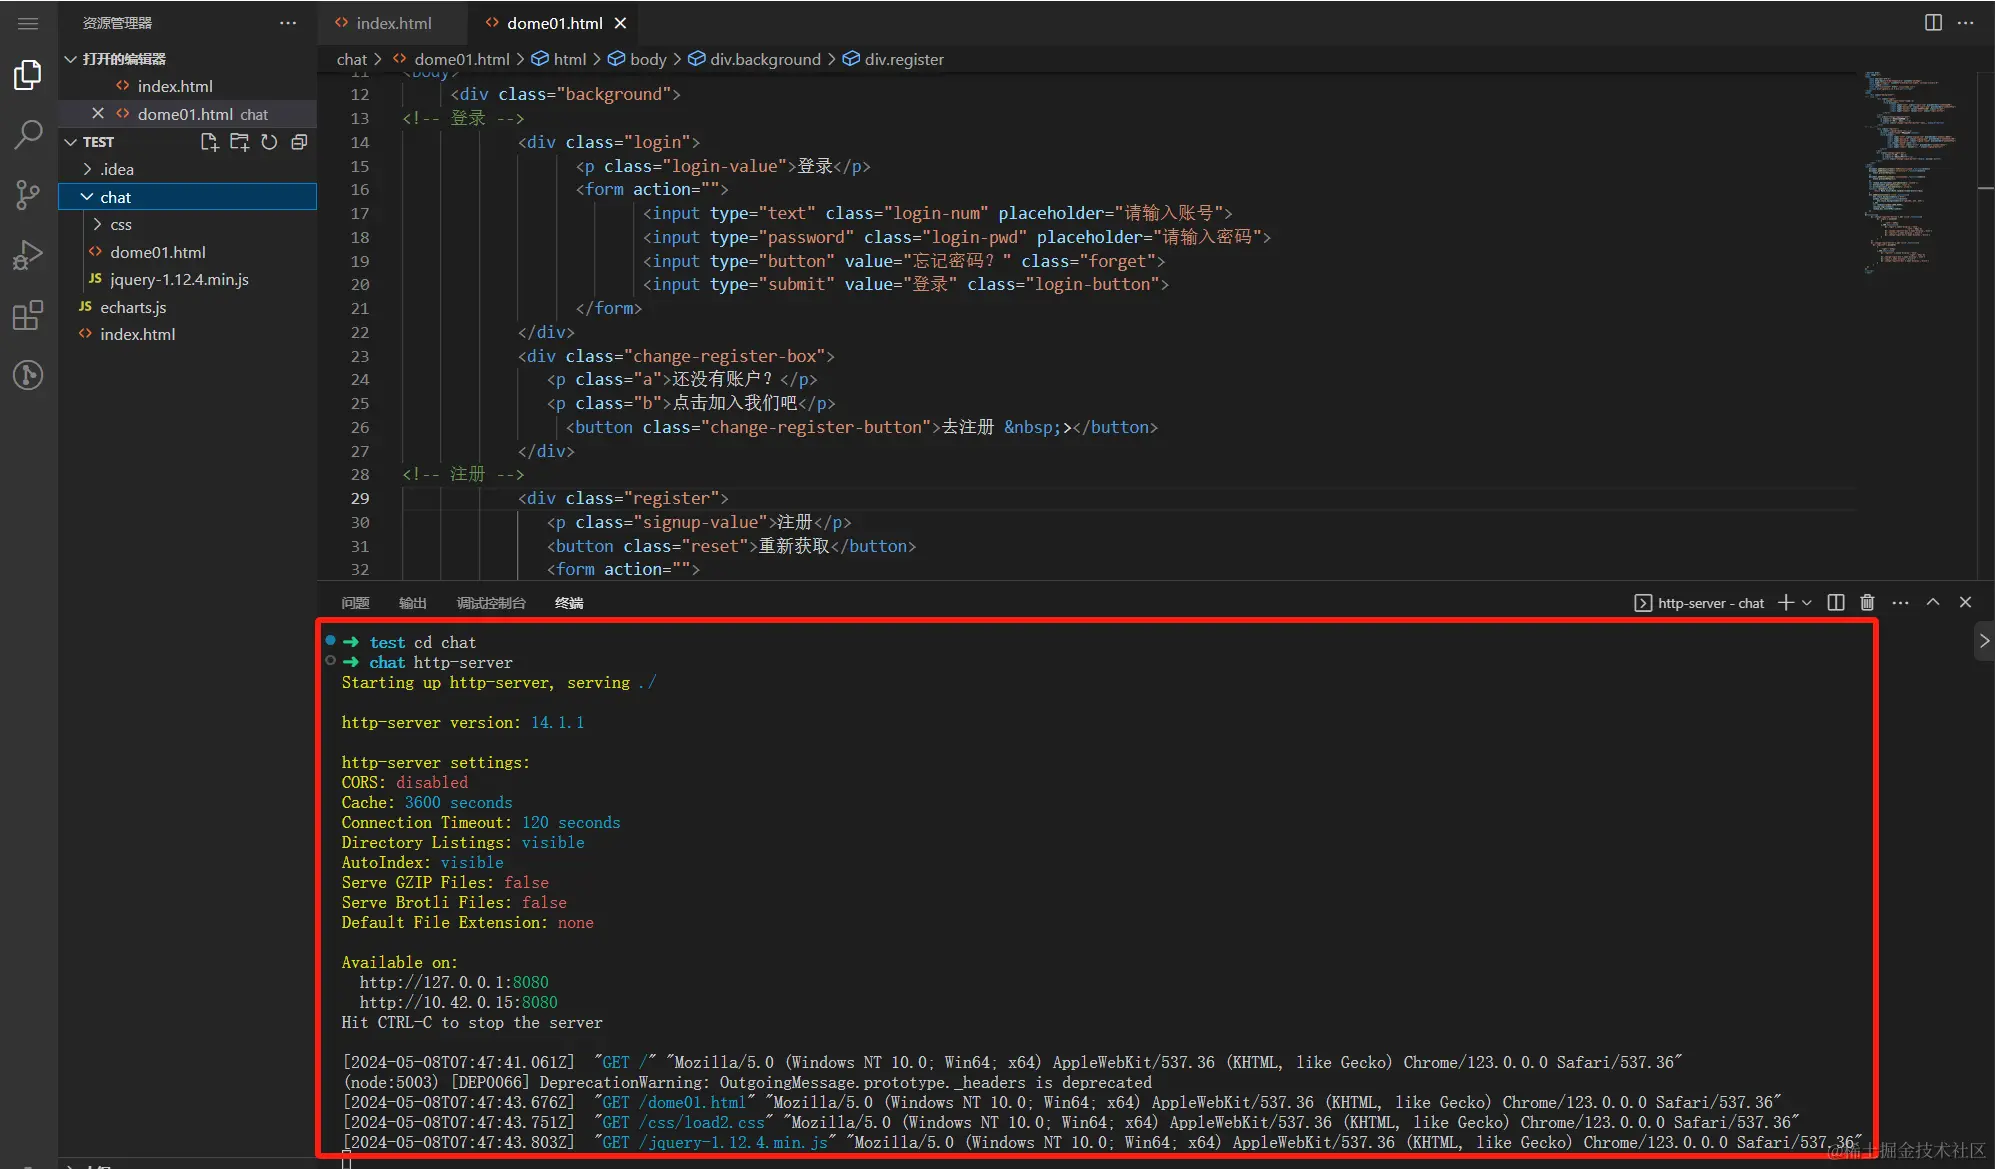Switch to the 输出 panel tab
The width and height of the screenshot is (1995, 1169).
point(412,603)
